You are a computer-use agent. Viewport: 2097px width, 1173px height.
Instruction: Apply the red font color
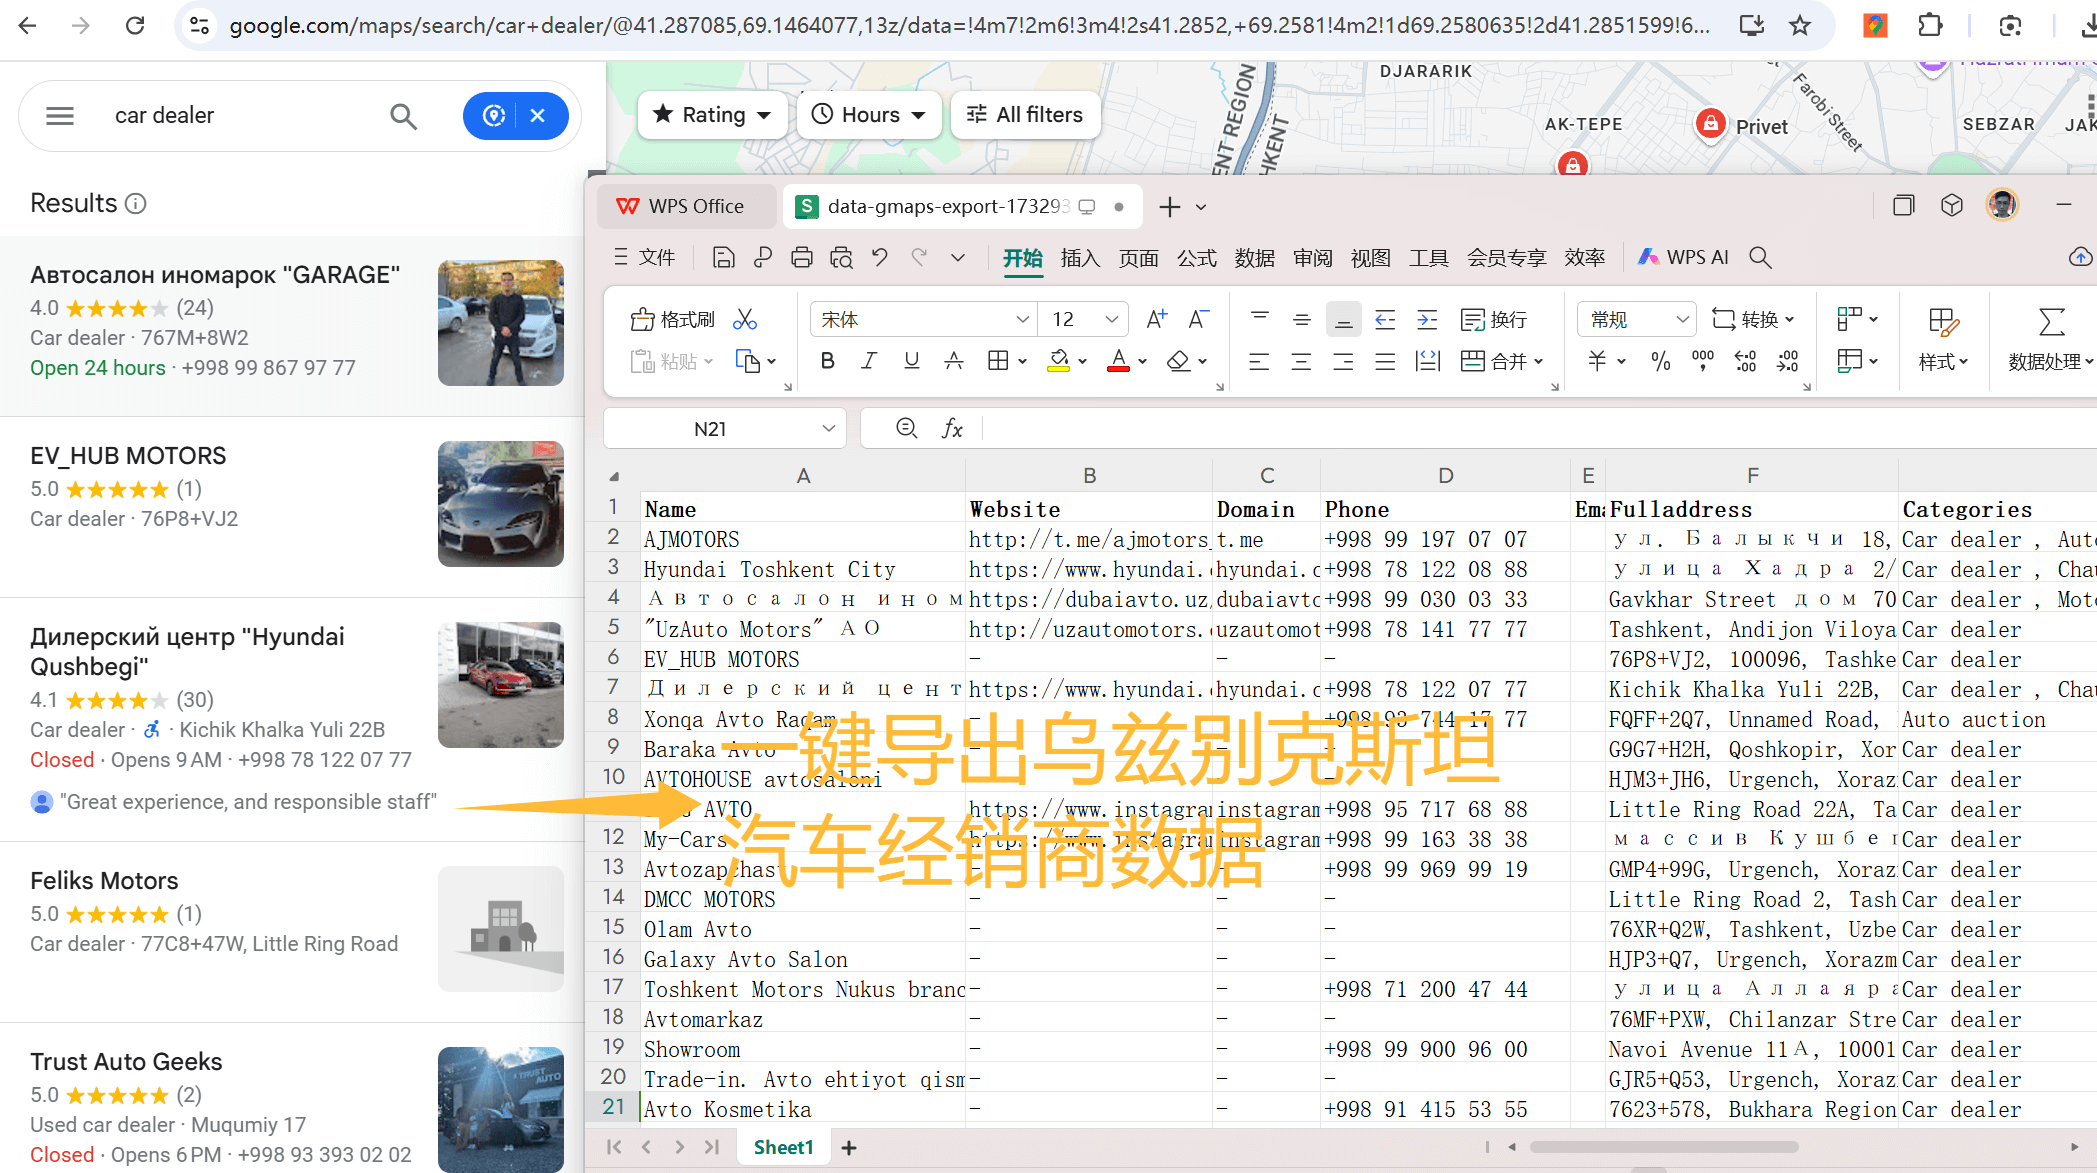1118,361
